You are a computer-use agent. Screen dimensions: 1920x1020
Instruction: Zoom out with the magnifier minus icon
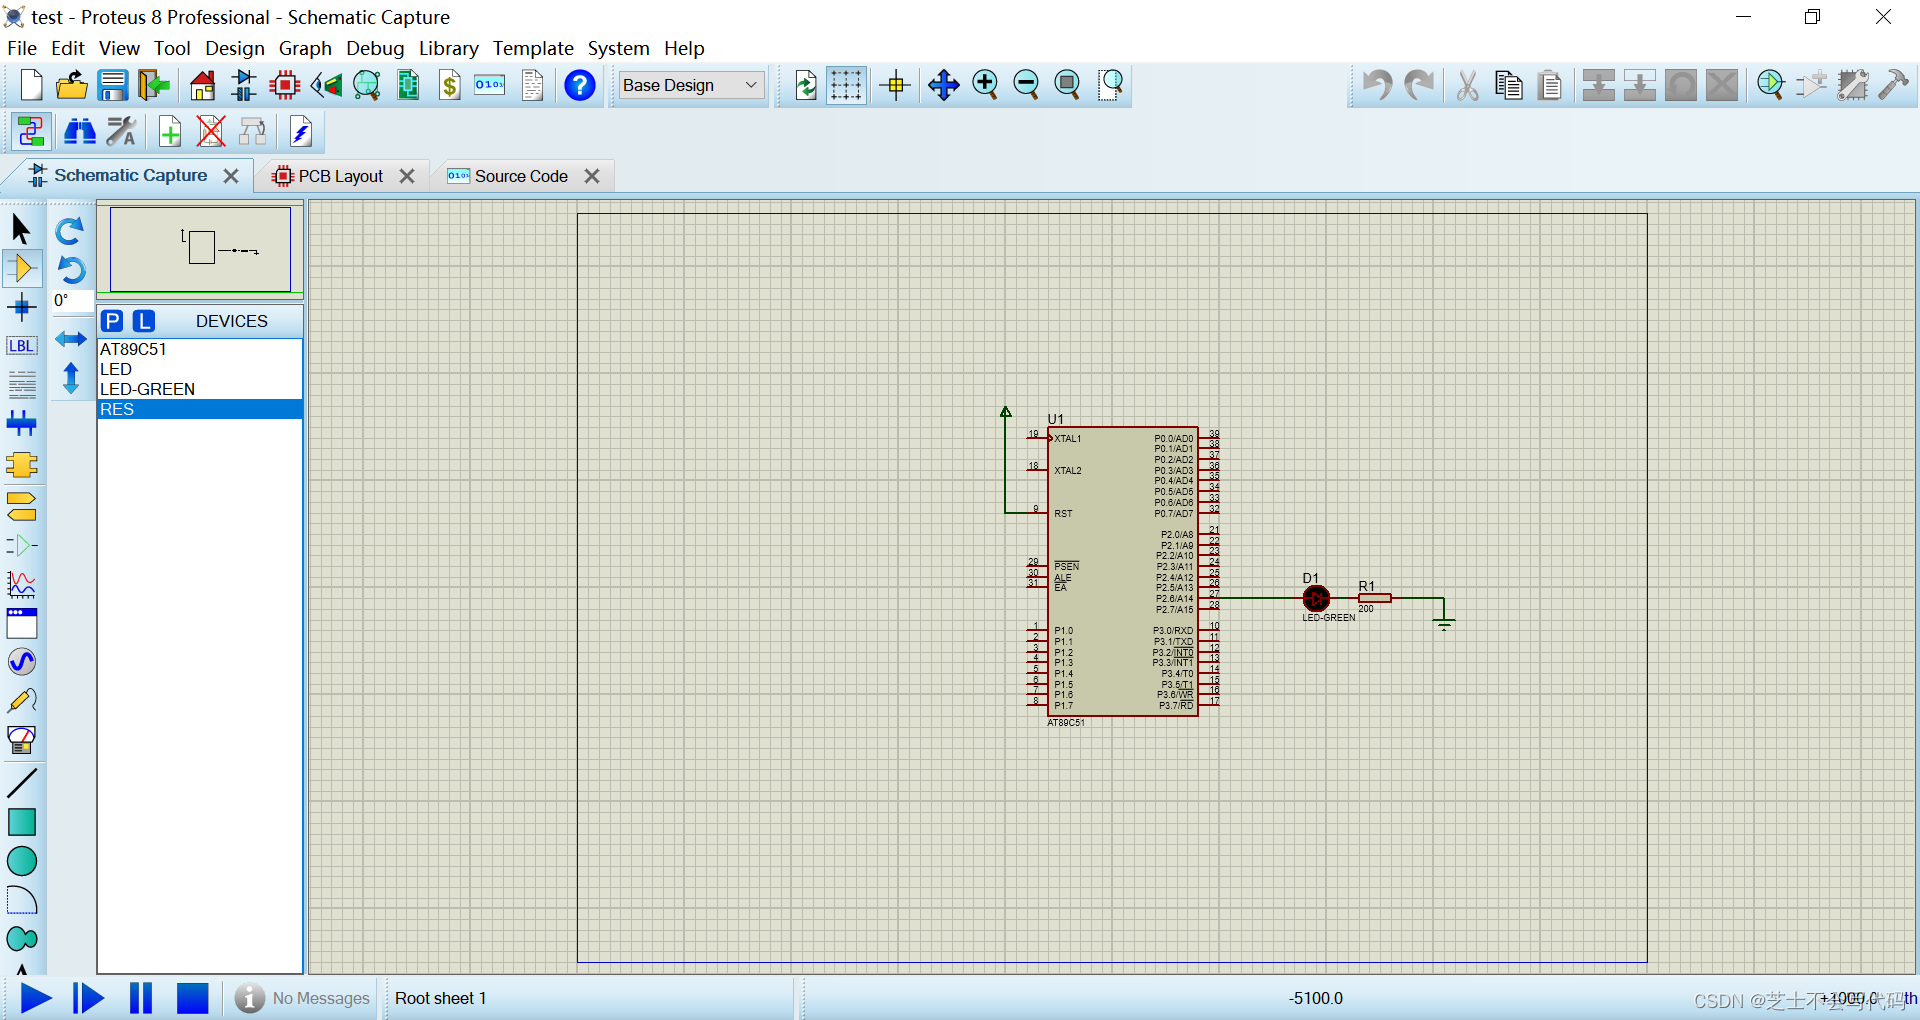[x=1026, y=85]
